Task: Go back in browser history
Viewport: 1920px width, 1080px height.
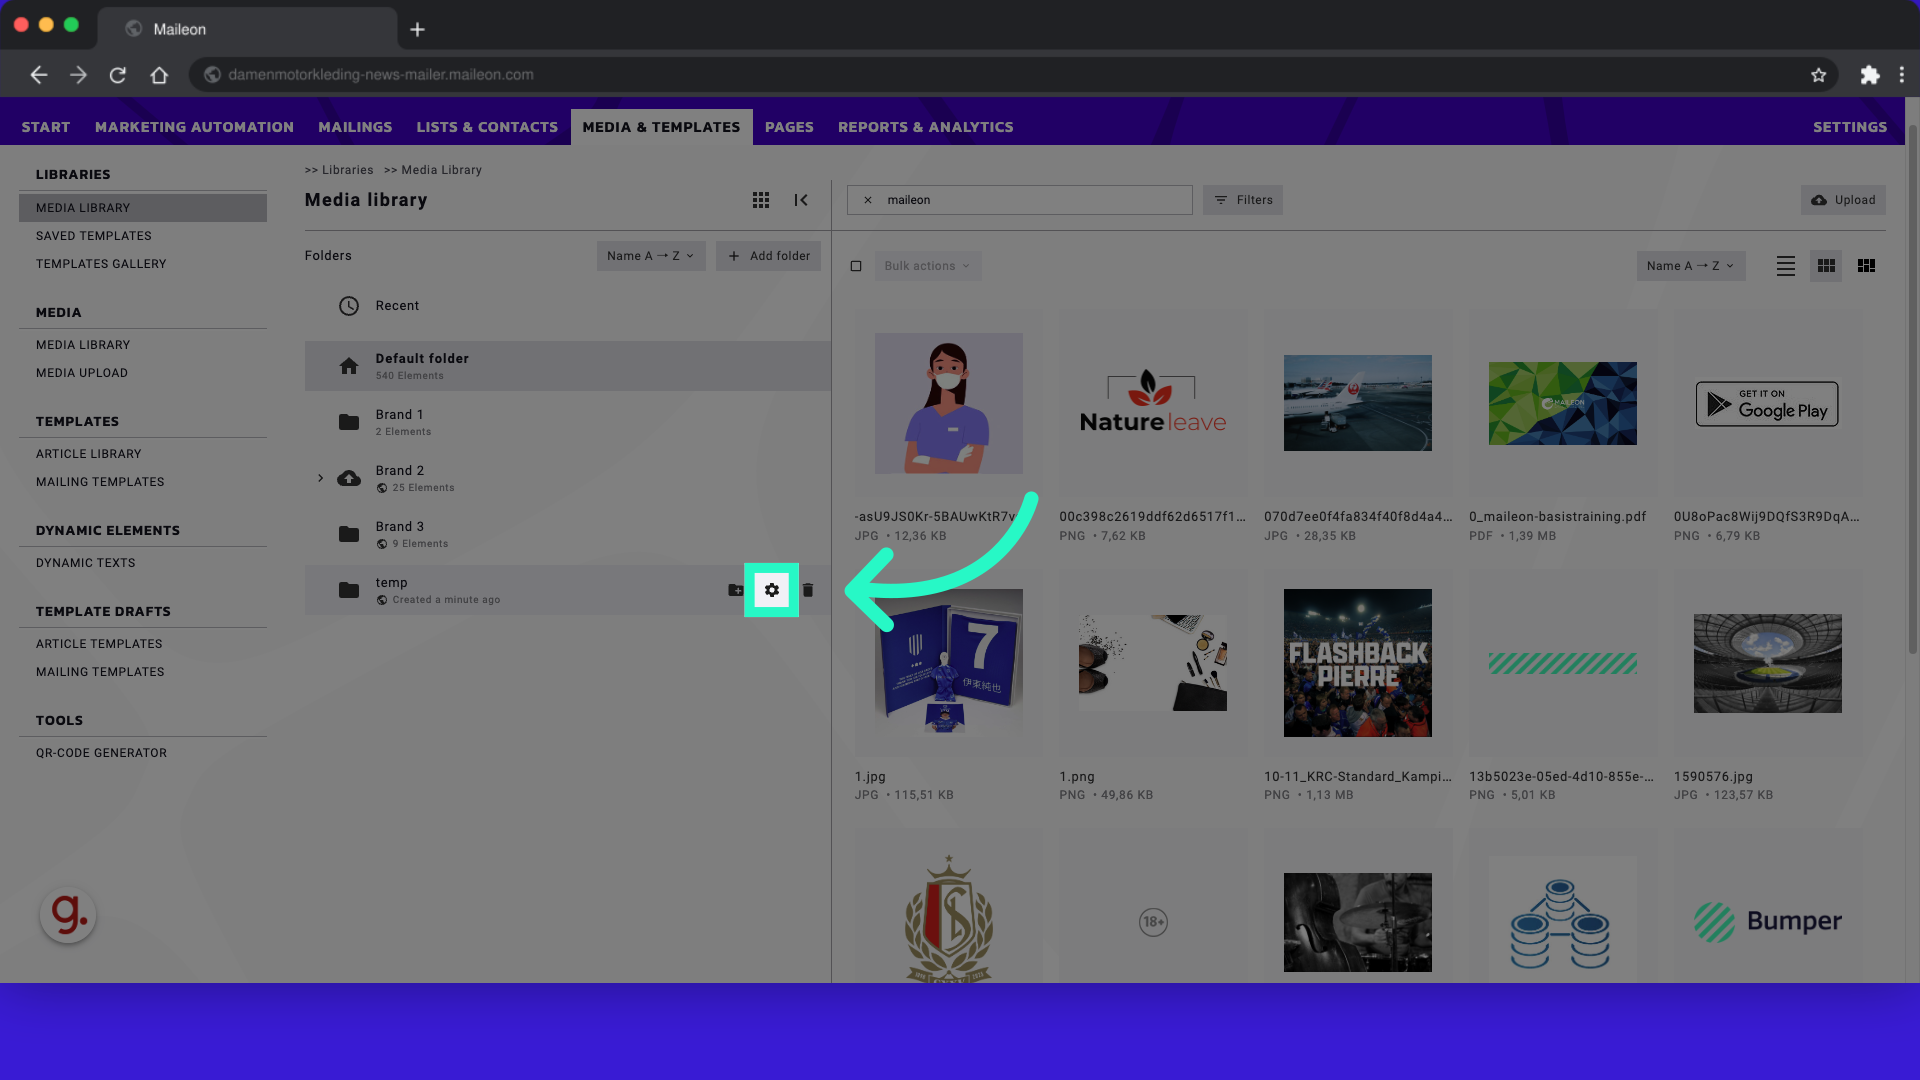Action: coord(38,75)
